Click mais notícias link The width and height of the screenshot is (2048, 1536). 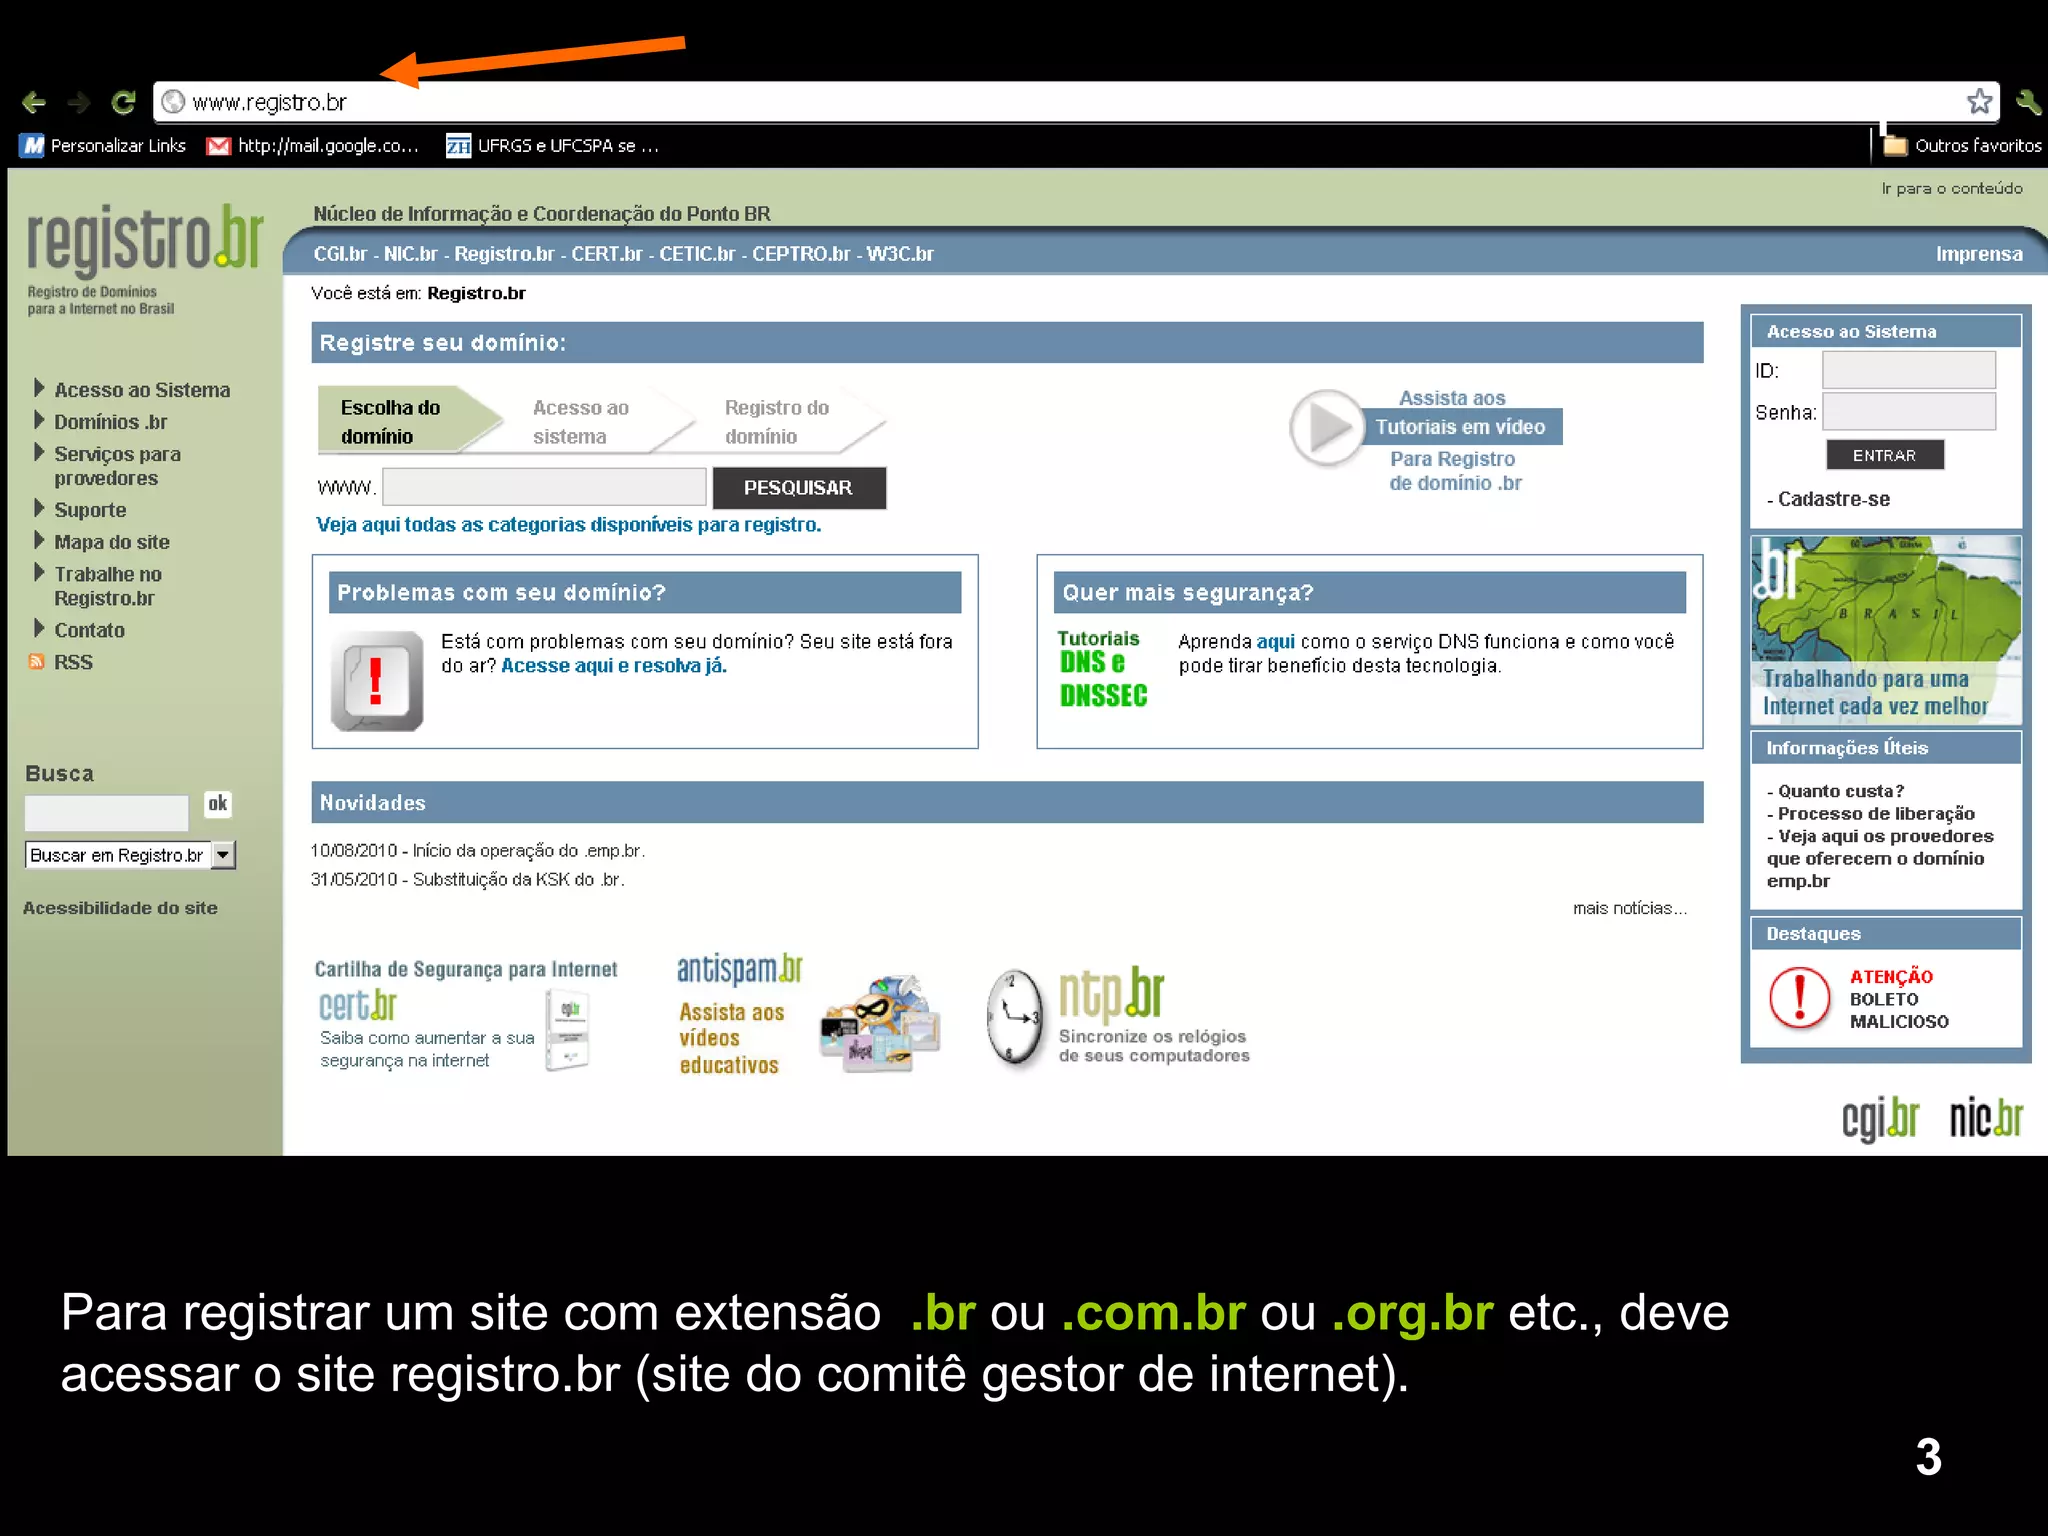(x=1630, y=908)
